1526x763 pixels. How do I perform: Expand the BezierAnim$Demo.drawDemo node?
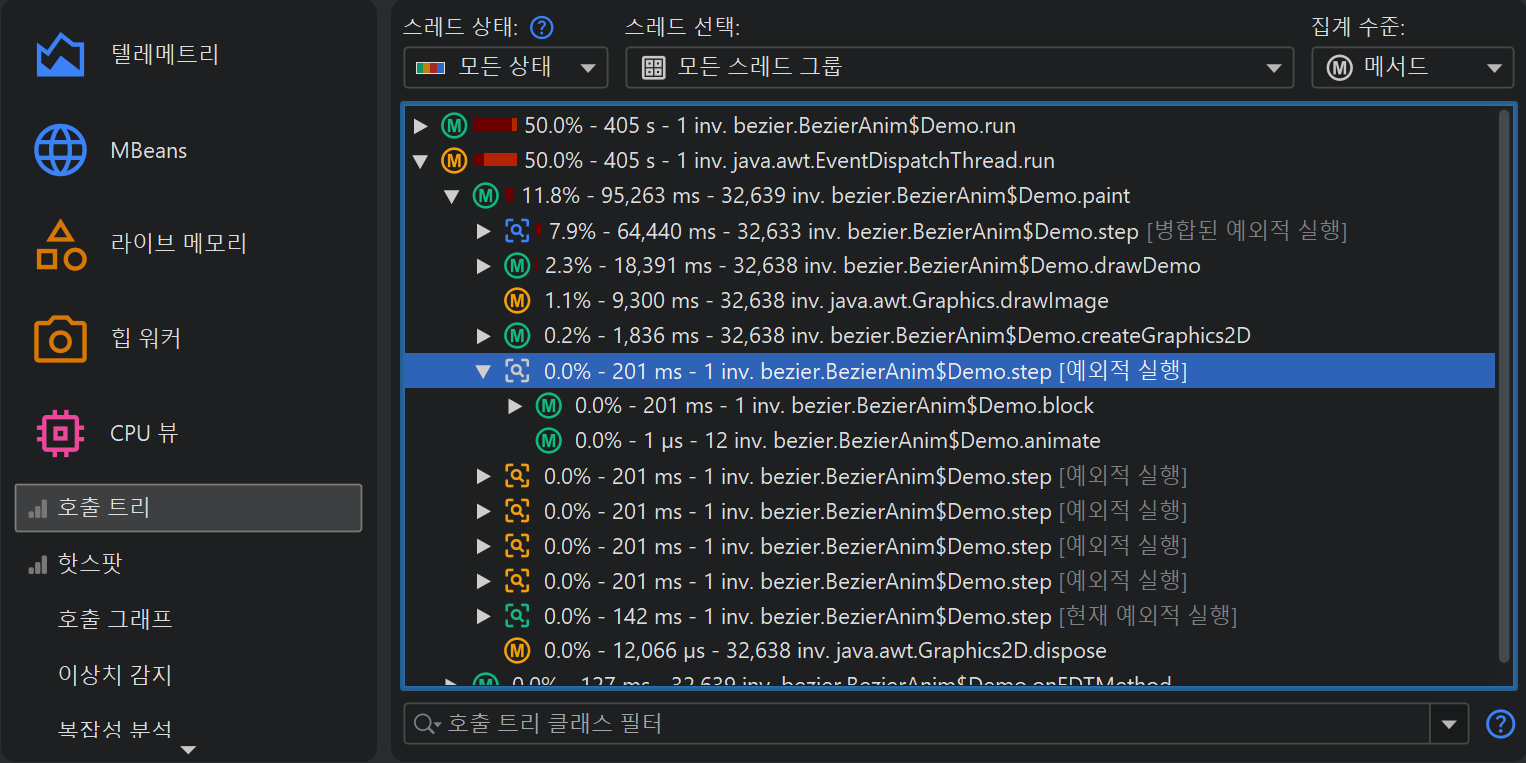(x=484, y=266)
